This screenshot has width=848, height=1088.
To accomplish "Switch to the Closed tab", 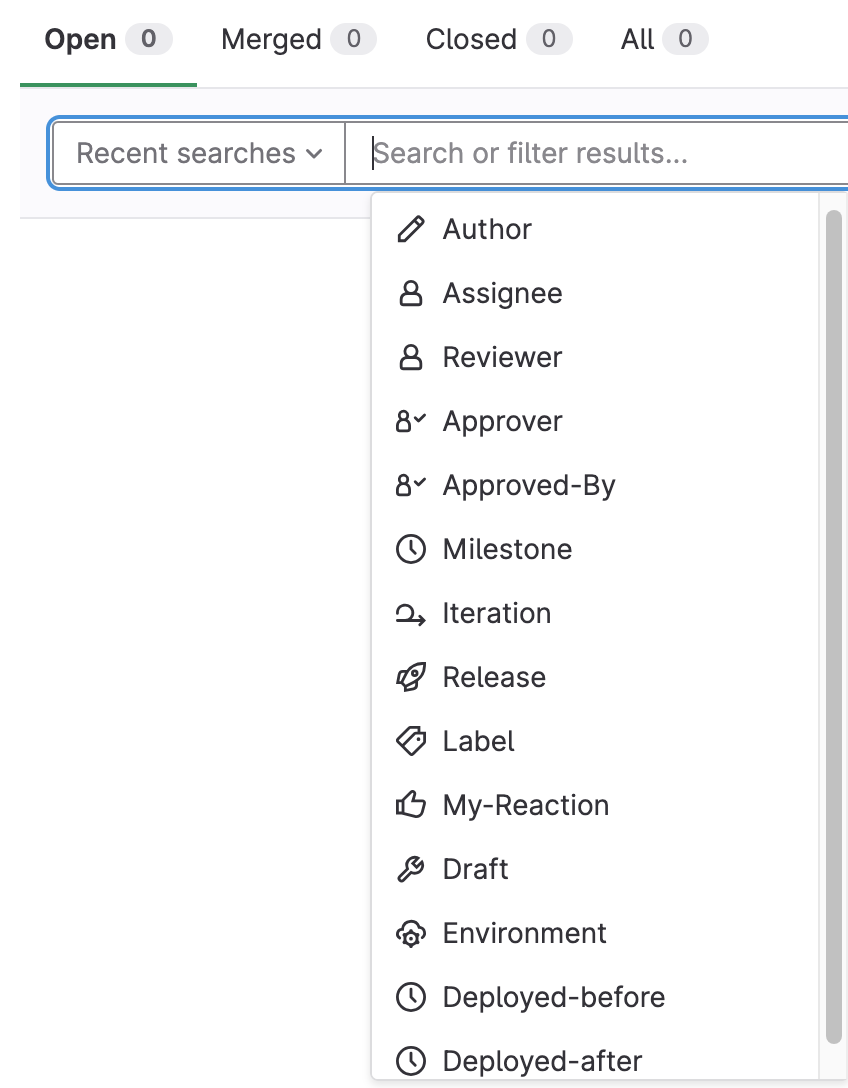I will [498, 40].
